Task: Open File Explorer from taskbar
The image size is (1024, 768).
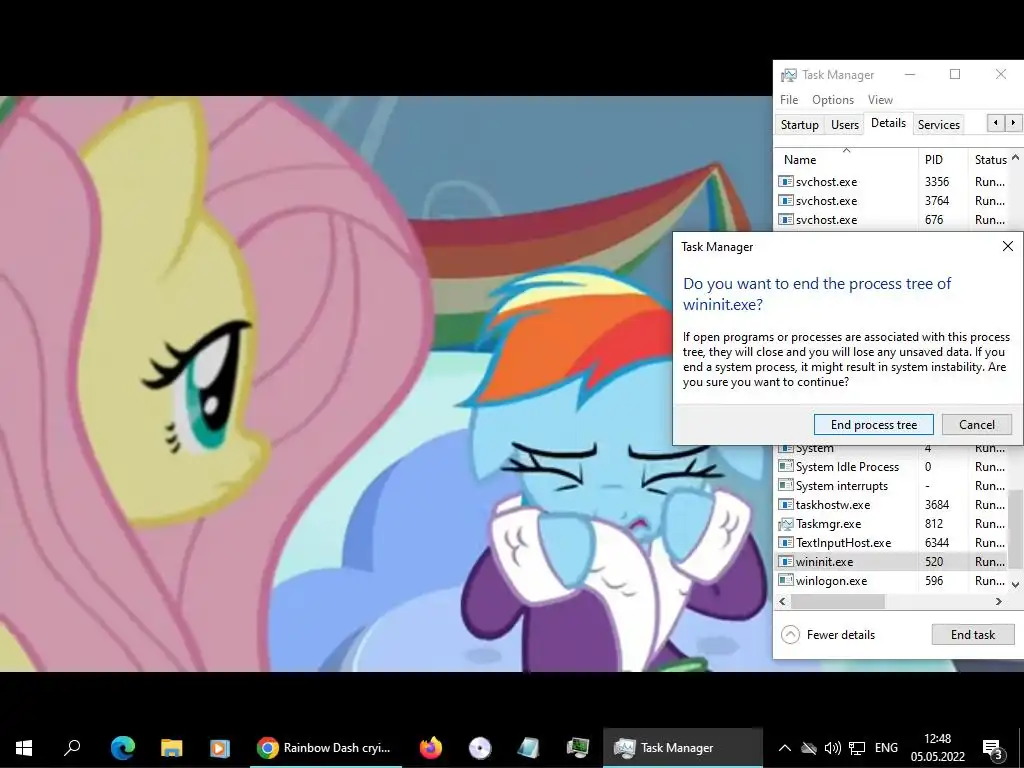Action: [172, 747]
